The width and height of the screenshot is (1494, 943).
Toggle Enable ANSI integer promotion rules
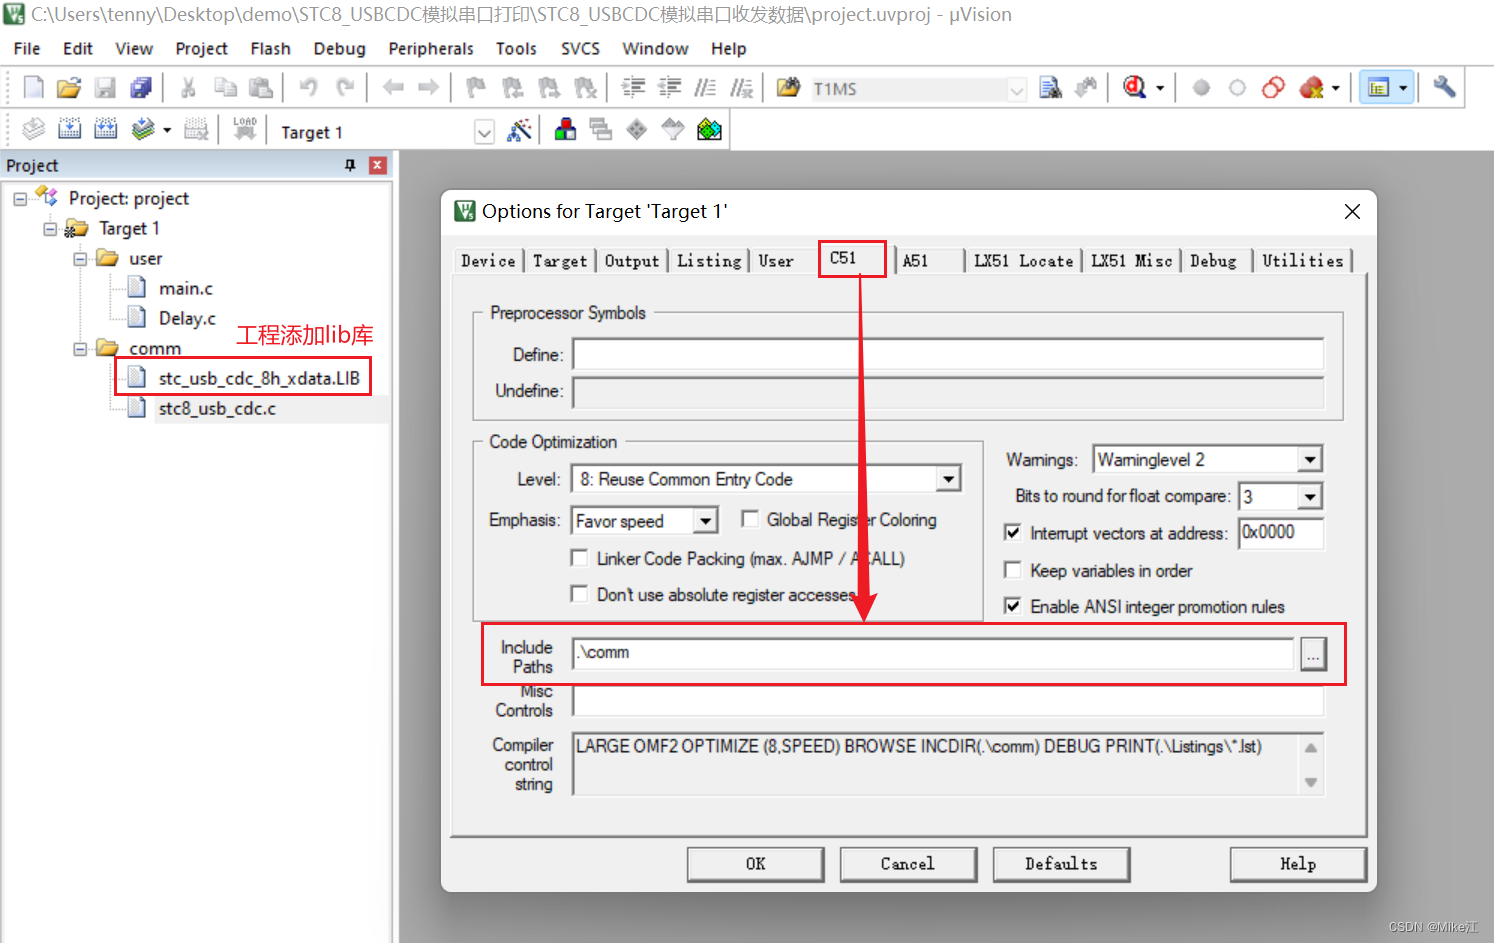click(1012, 606)
